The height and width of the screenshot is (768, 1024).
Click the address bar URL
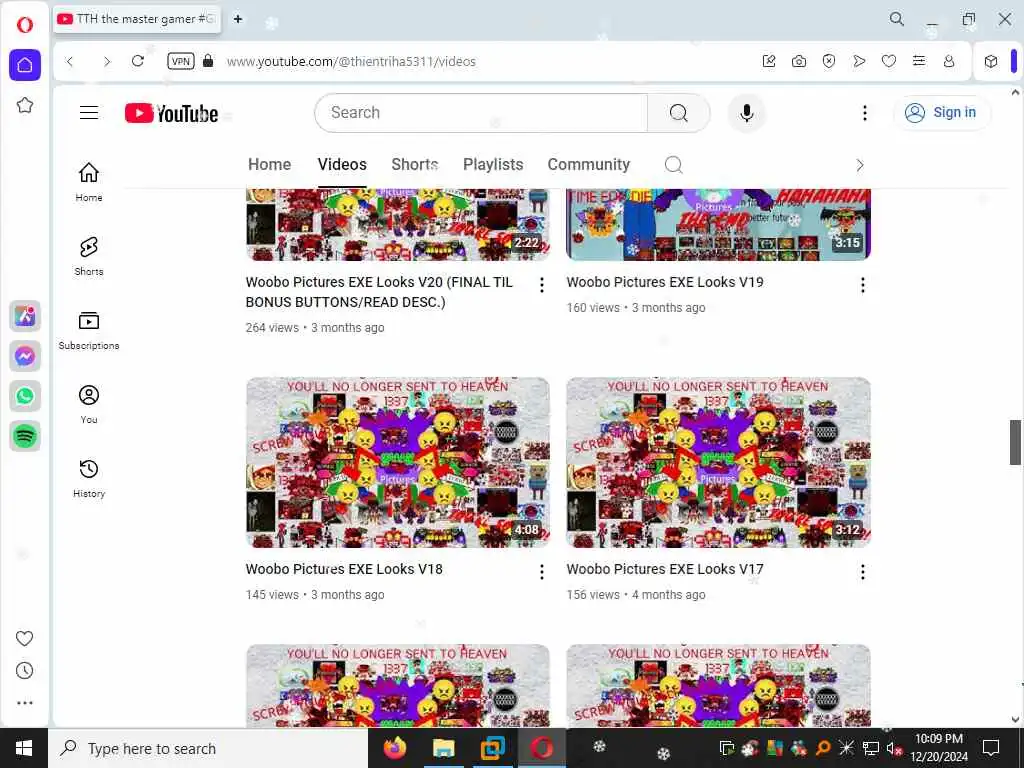click(351, 61)
